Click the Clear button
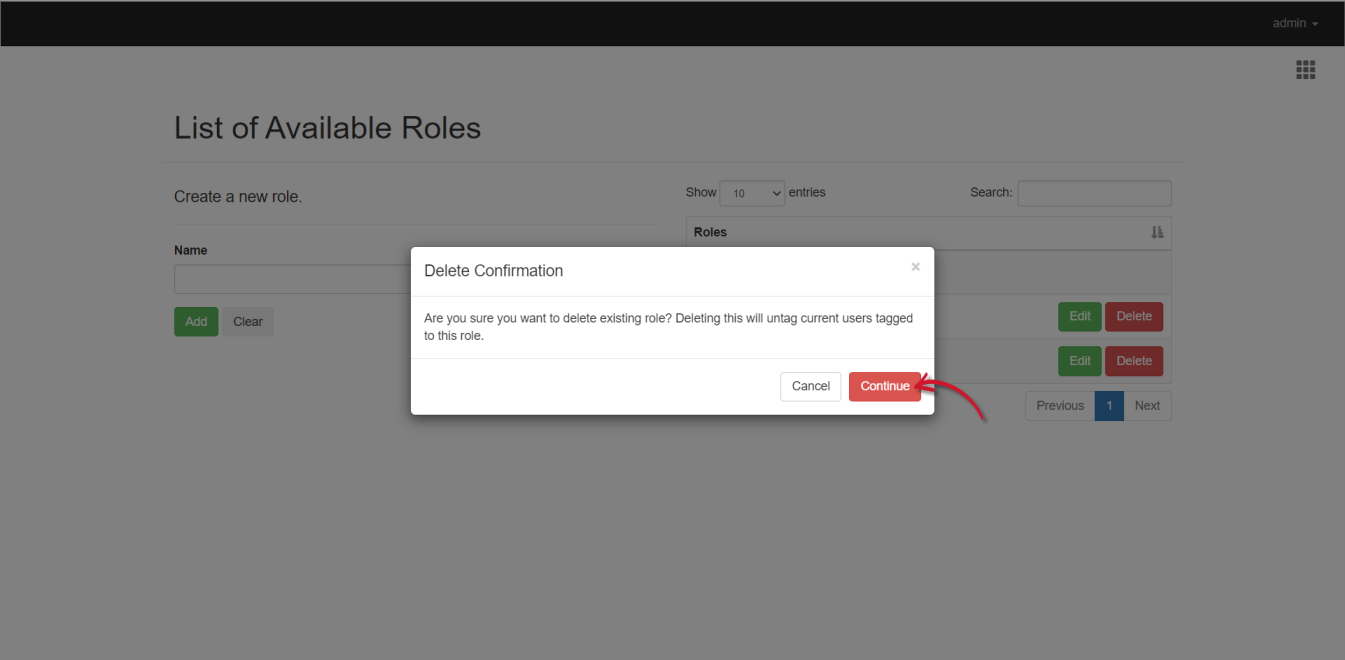The image size is (1345, 660). click(x=247, y=322)
